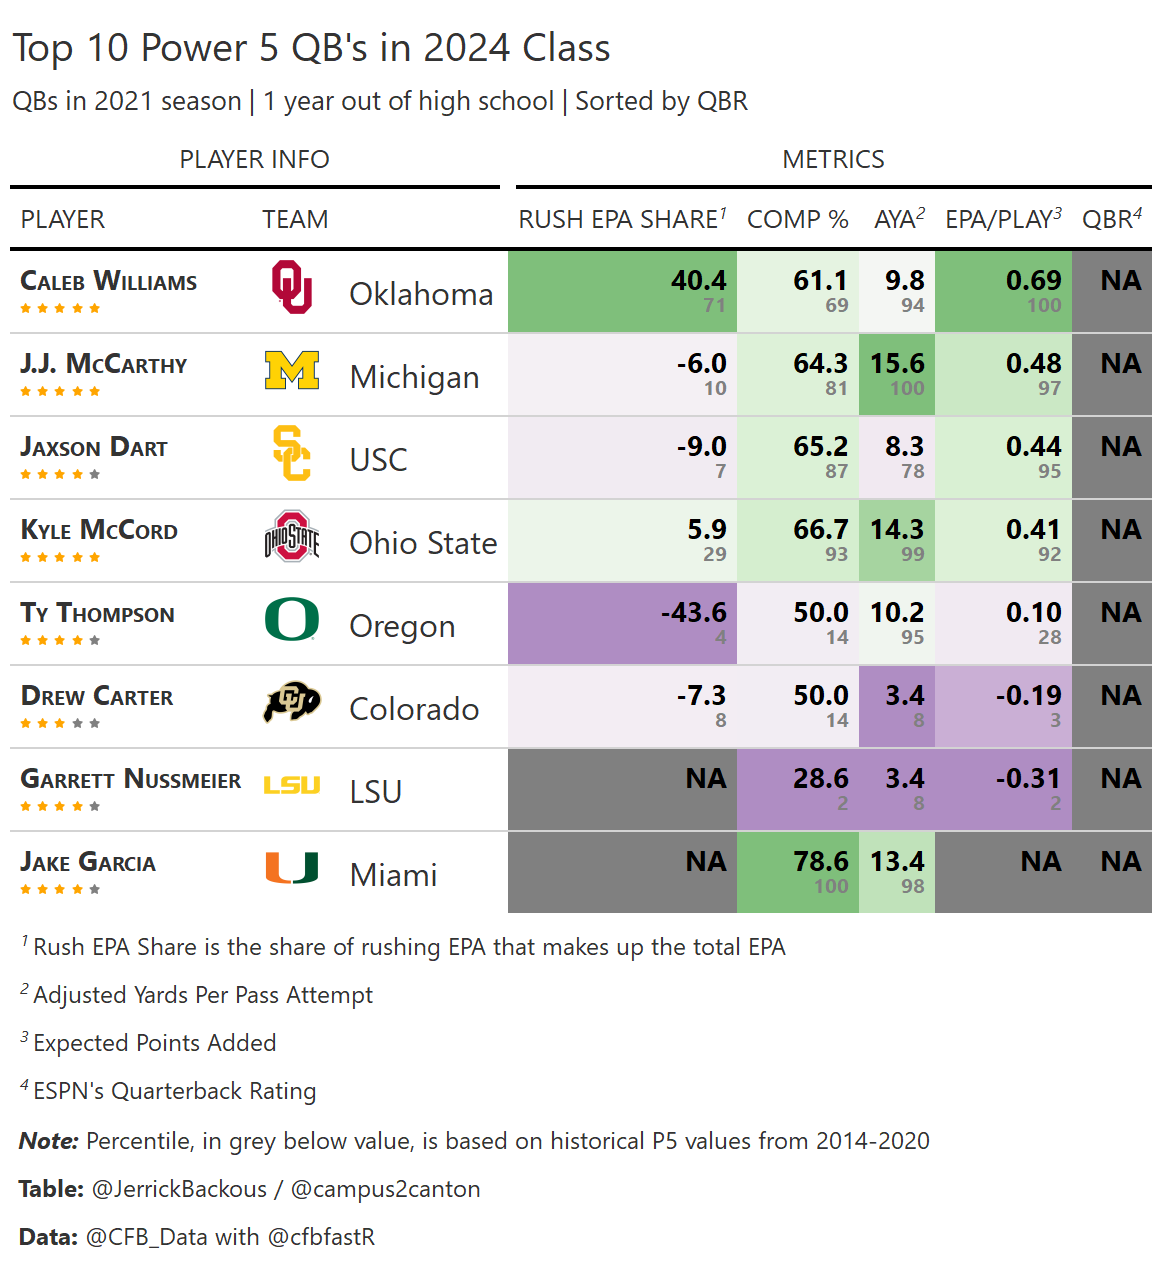The height and width of the screenshot is (1269, 1162).
Task: Click Jake Garcia's 78.6 completion cell
Action: click(798, 872)
